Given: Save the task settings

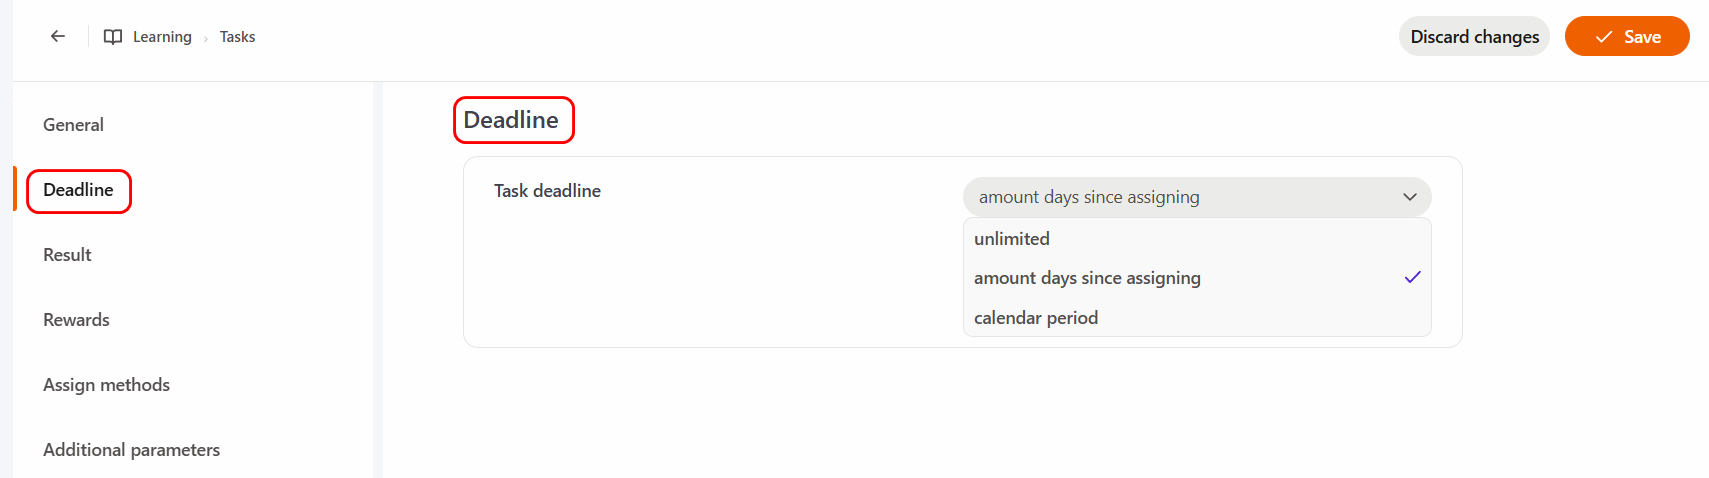Looking at the screenshot, I should 1627,36.
